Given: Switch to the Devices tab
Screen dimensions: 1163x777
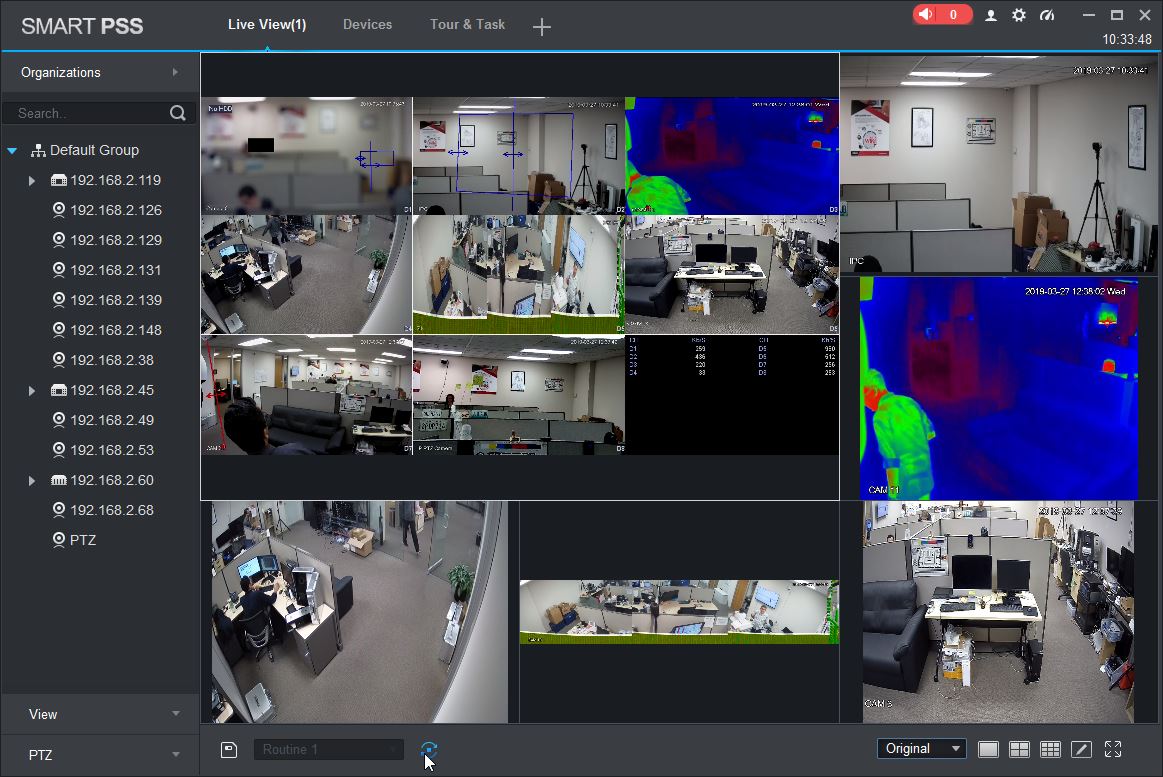Looking at the screenshot, I should click(367, 24).
